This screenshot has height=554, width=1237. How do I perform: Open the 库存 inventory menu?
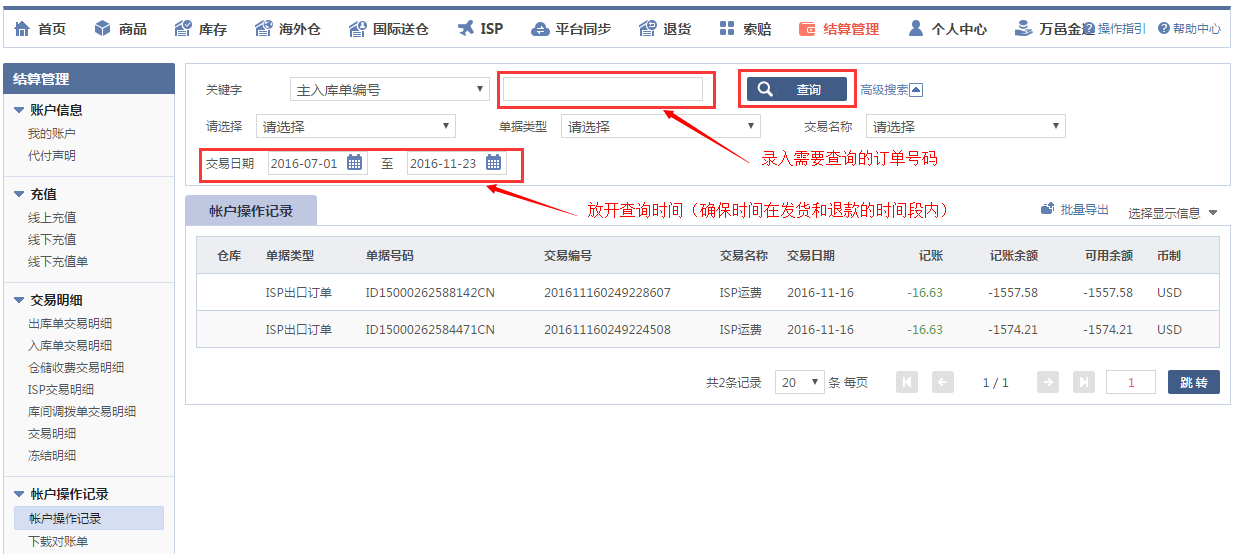pyautogui.click(x=200, y=29)
